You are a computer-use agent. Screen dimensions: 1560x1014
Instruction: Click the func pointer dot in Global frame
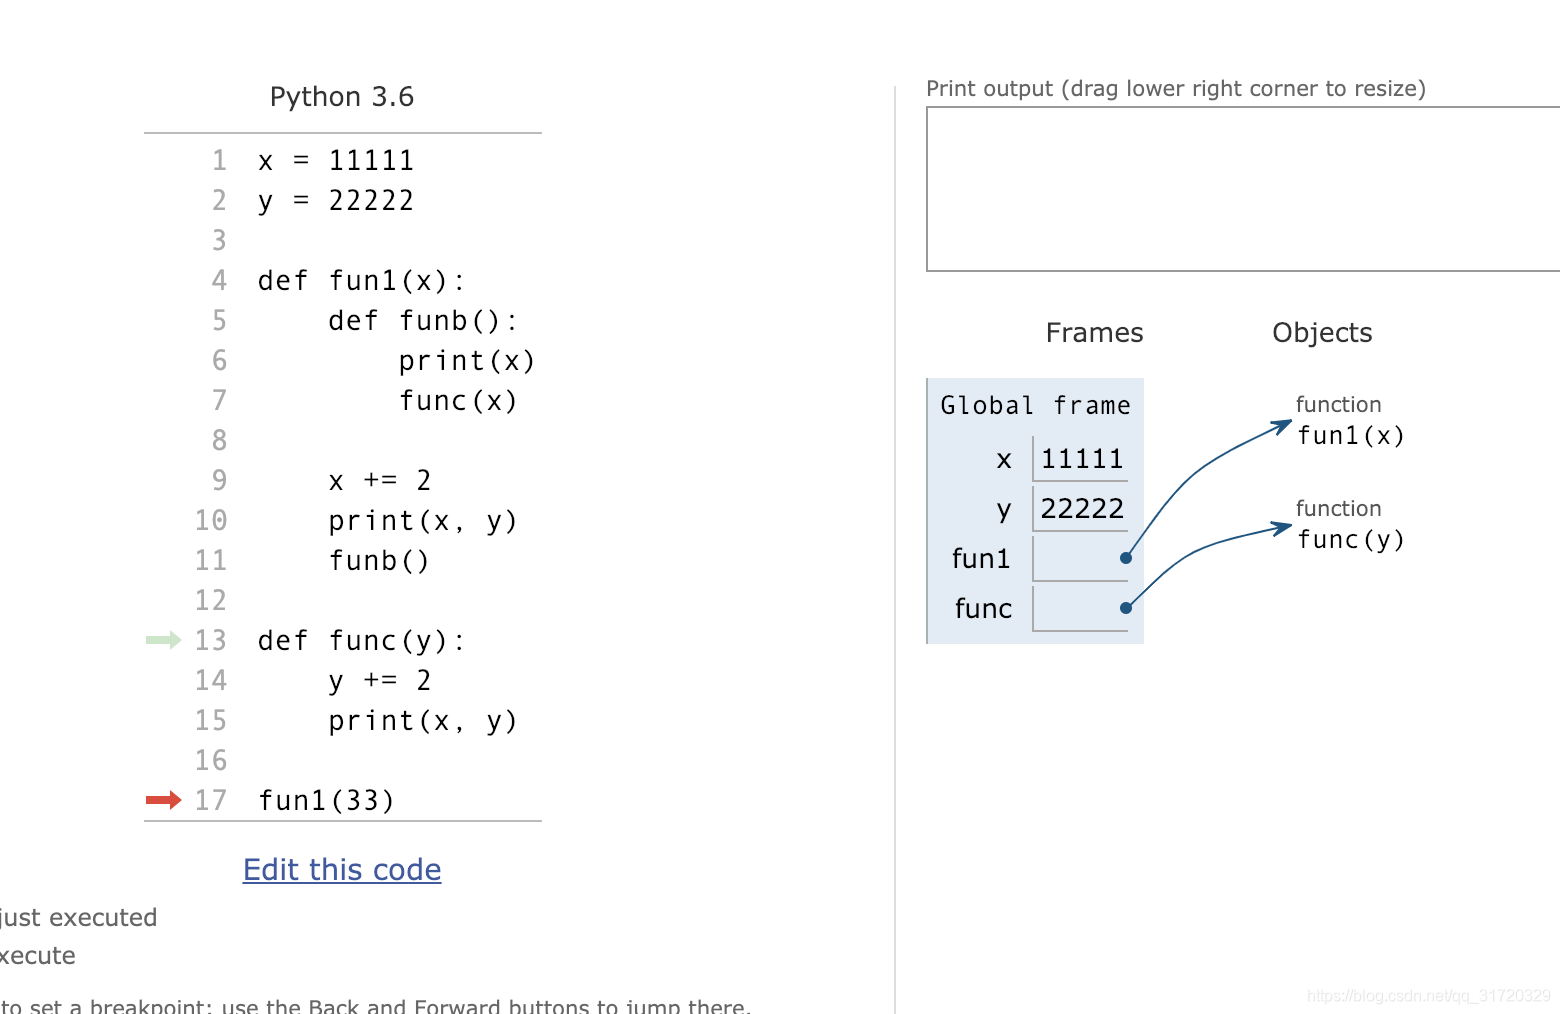coord(1125,607)
